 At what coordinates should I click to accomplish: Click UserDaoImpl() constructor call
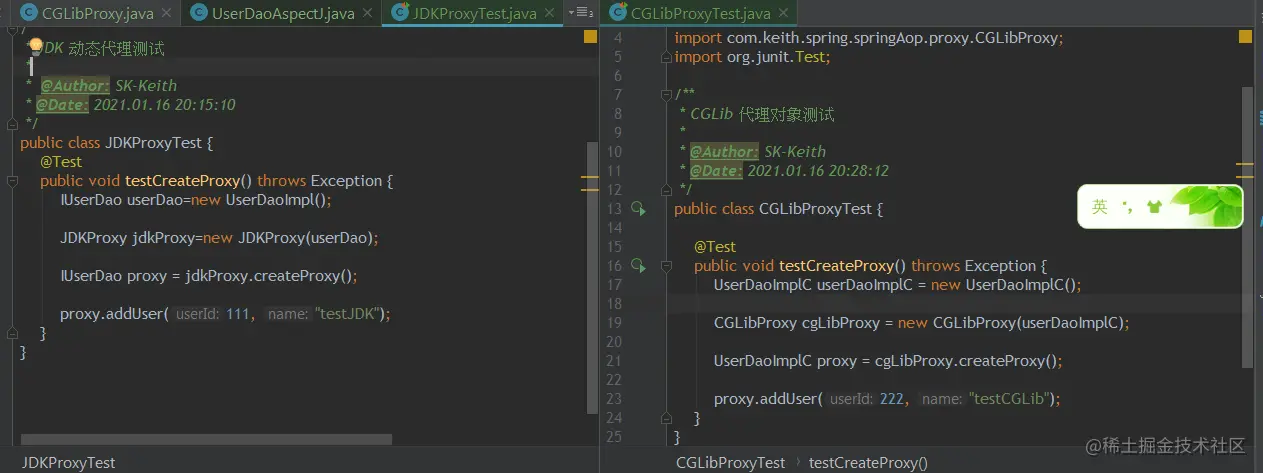276,200
